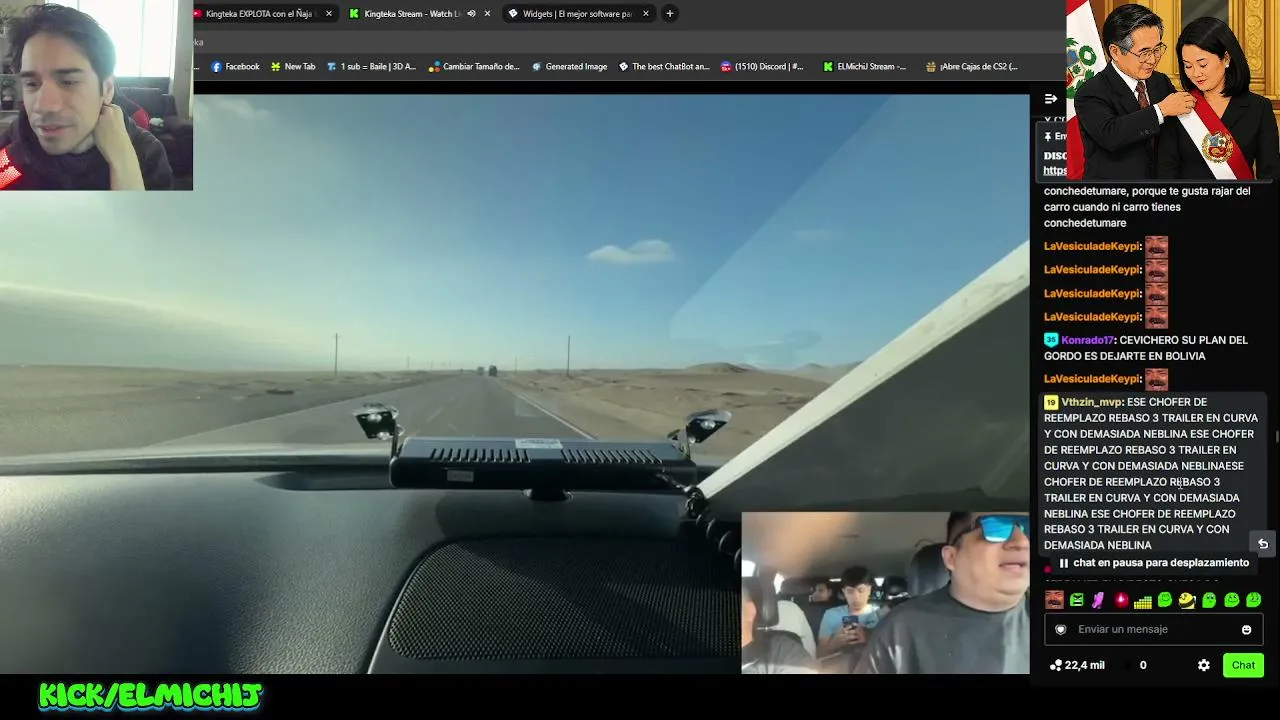Click the passenger camera inset on the stream
The height and width of the screenshot is (720, 1280).
pyautogui.click(x=885, y=593)
